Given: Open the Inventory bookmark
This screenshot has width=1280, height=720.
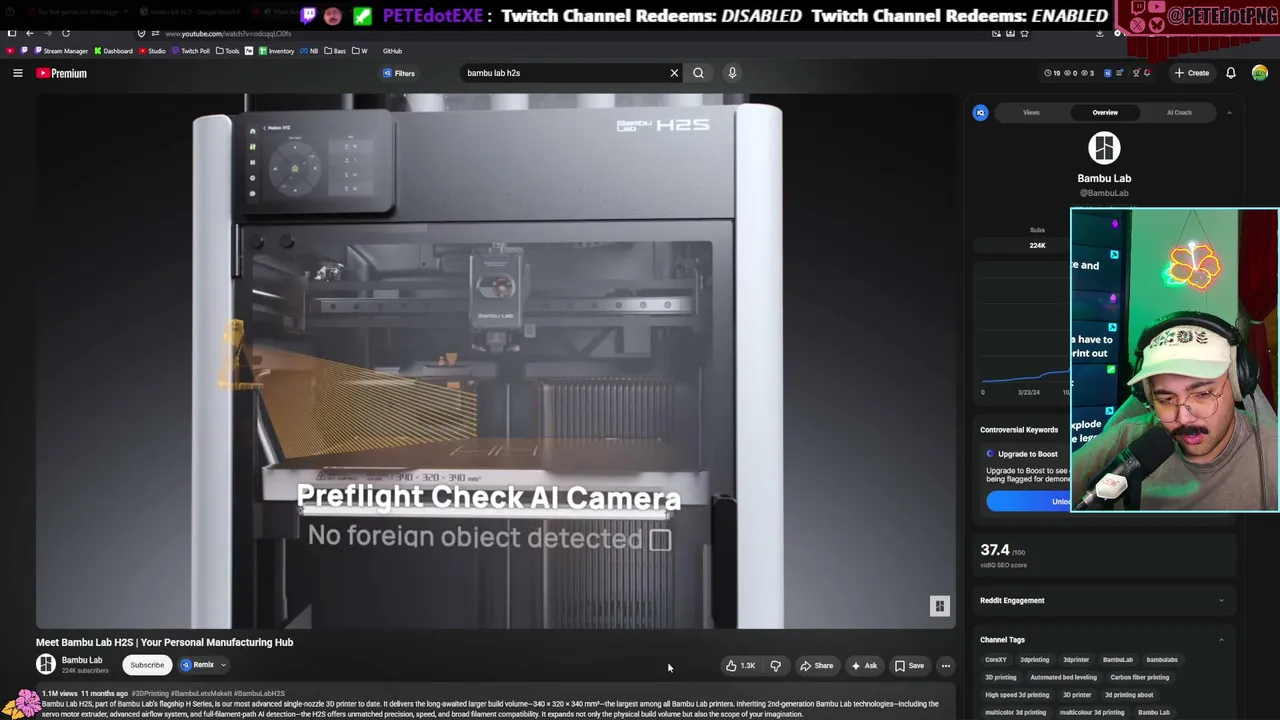Looking at the screenshot, I should tap(277, 51).
